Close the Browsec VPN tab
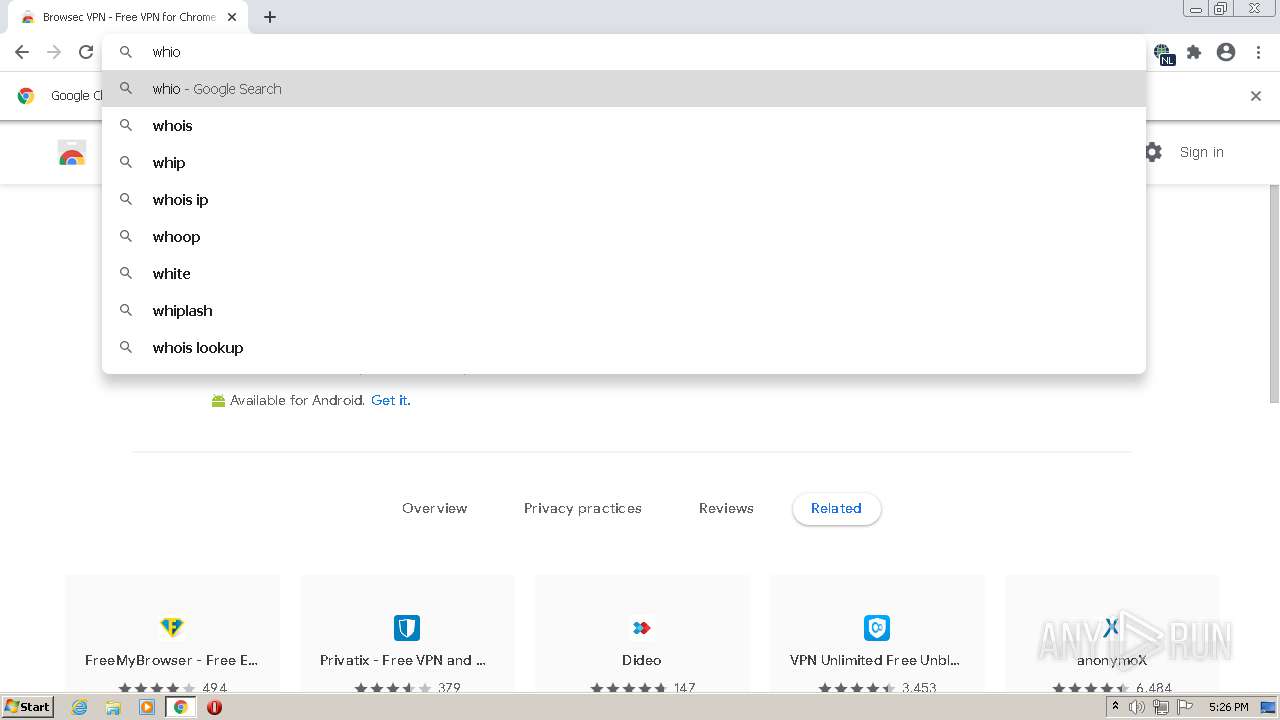The height and width of the screenshot is (720, 1280). 233,17
